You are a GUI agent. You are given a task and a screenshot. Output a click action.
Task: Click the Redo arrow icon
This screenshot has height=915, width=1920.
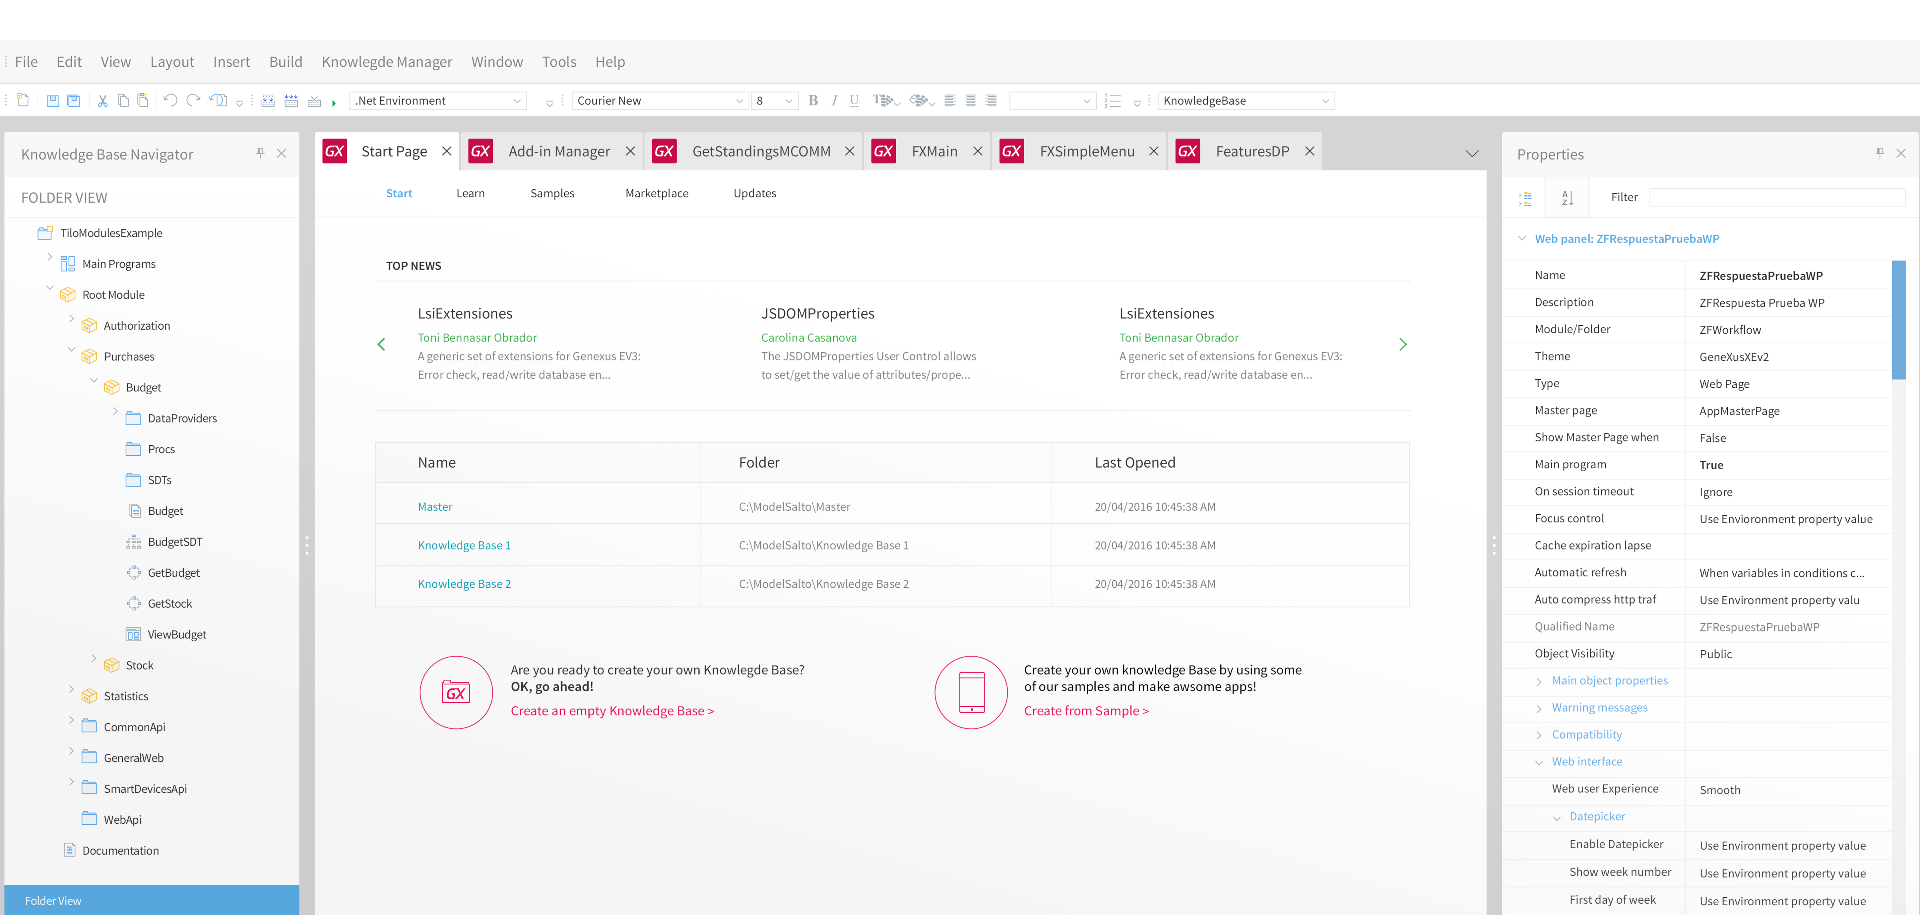193,101
